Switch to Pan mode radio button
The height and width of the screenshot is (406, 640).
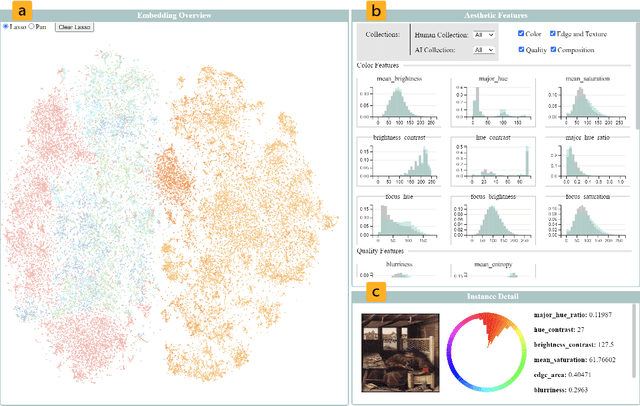[x=32, y=26]
